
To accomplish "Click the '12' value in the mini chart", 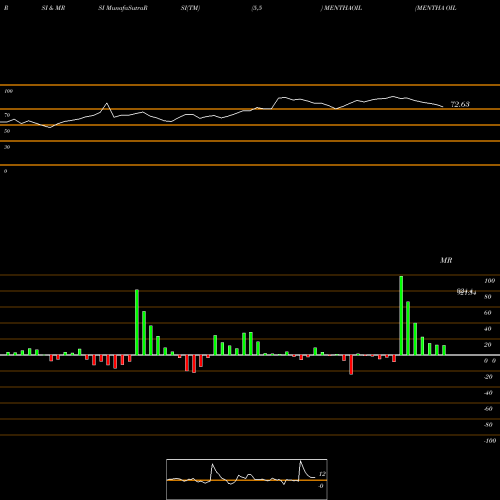I will point(322,474).
